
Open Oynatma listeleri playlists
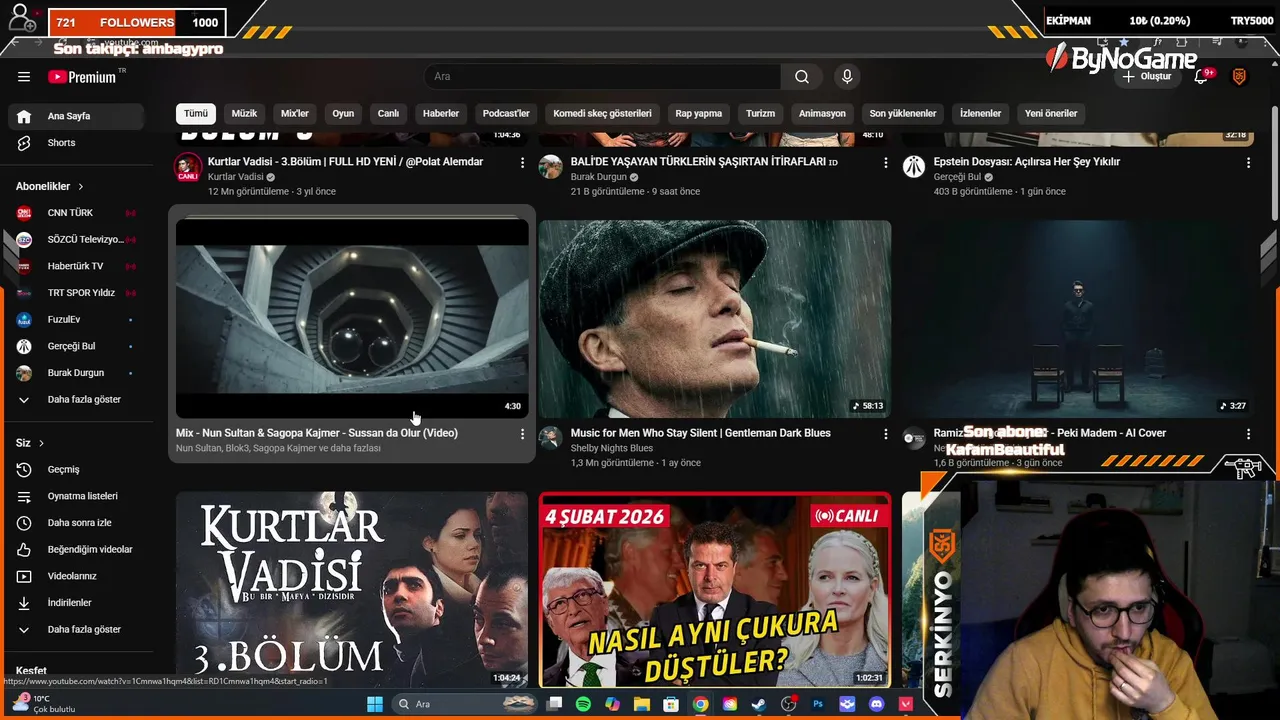(x=76, y=496)
